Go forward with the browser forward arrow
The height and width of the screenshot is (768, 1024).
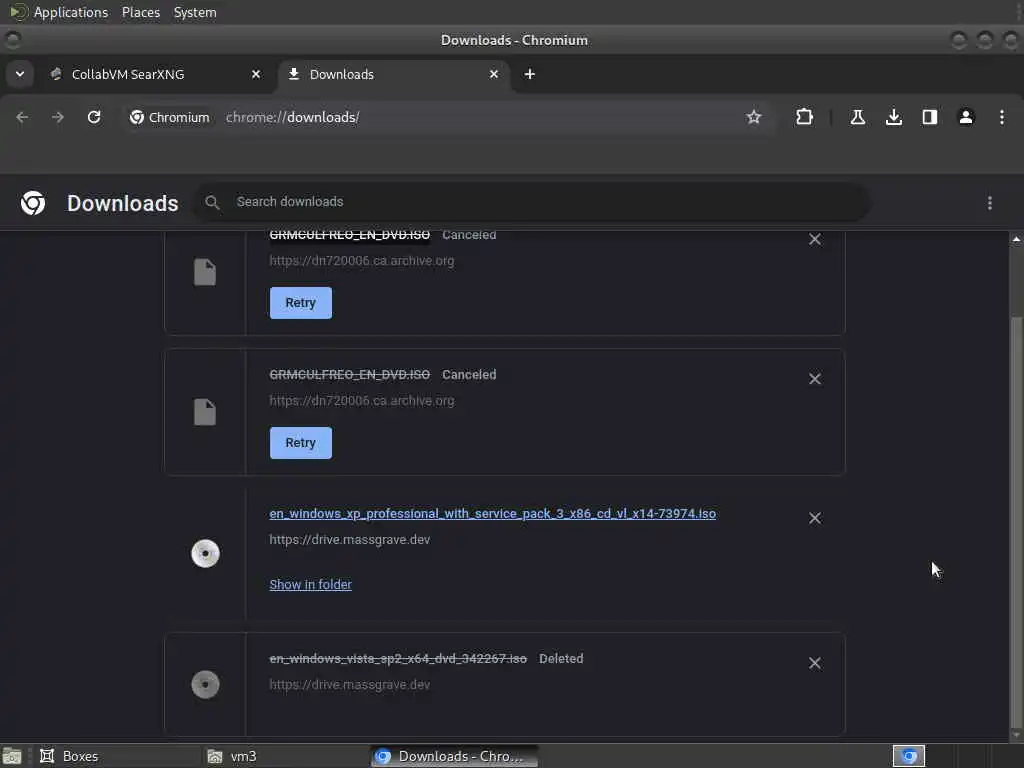tap(57, 117)
